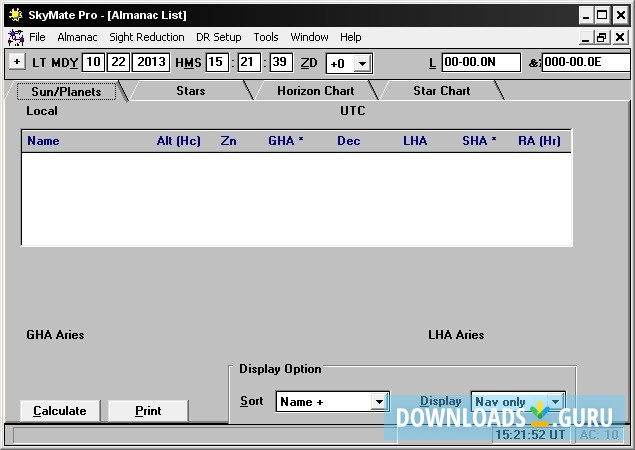The width and height of the screenshot is (635, 450).
Task: Click the LT MDY label
Action: 55,63
